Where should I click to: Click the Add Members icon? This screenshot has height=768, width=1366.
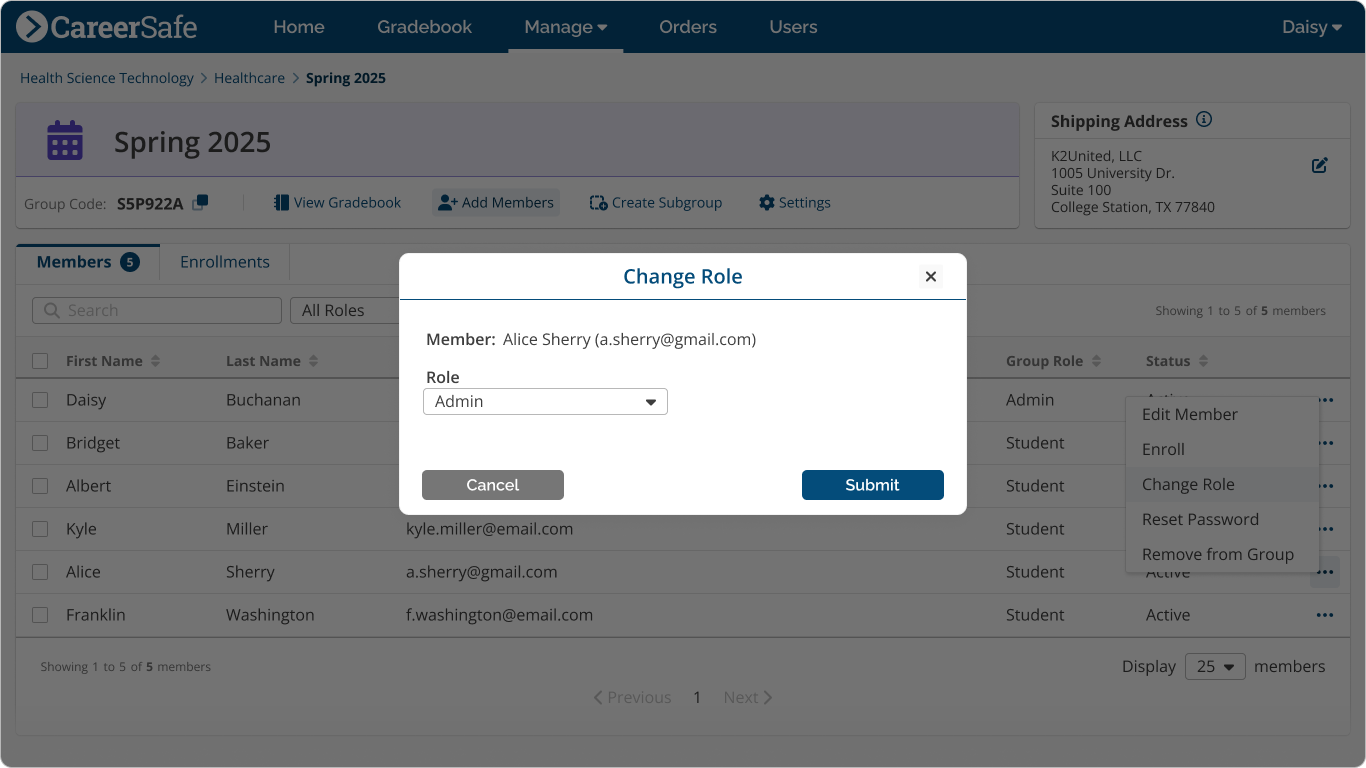point(446,202)
